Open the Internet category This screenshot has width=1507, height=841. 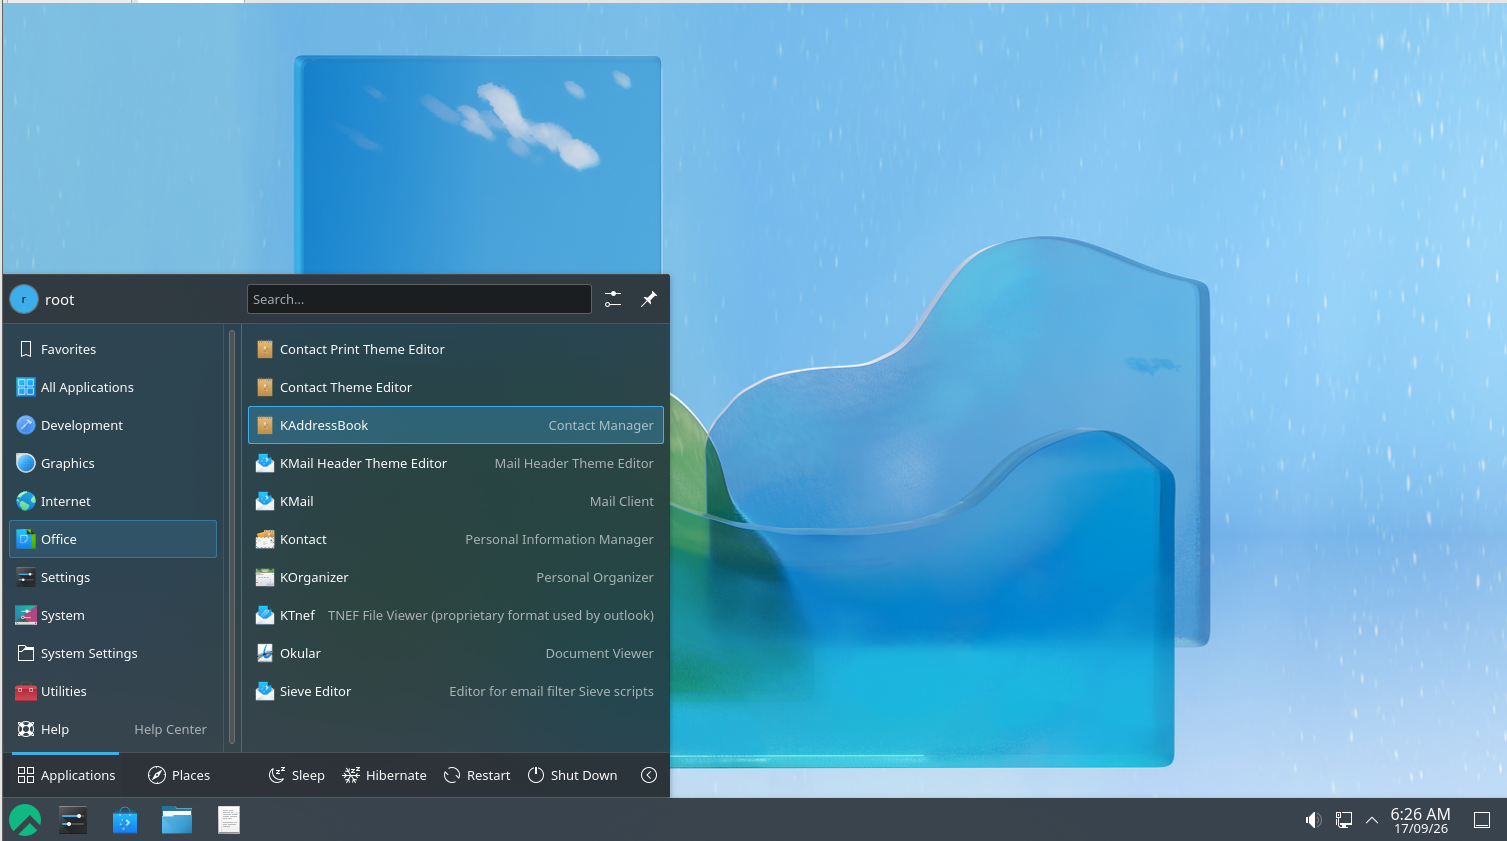click(113, 501)
